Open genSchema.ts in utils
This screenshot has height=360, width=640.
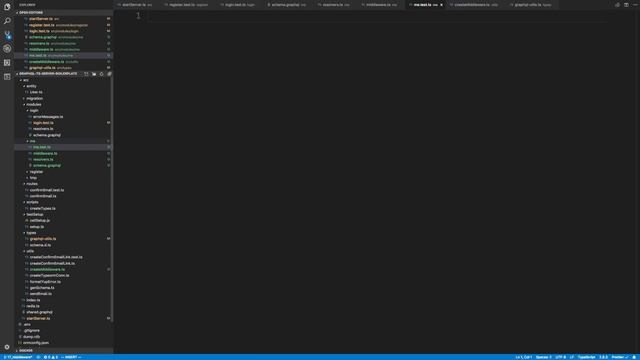point(42,288)
